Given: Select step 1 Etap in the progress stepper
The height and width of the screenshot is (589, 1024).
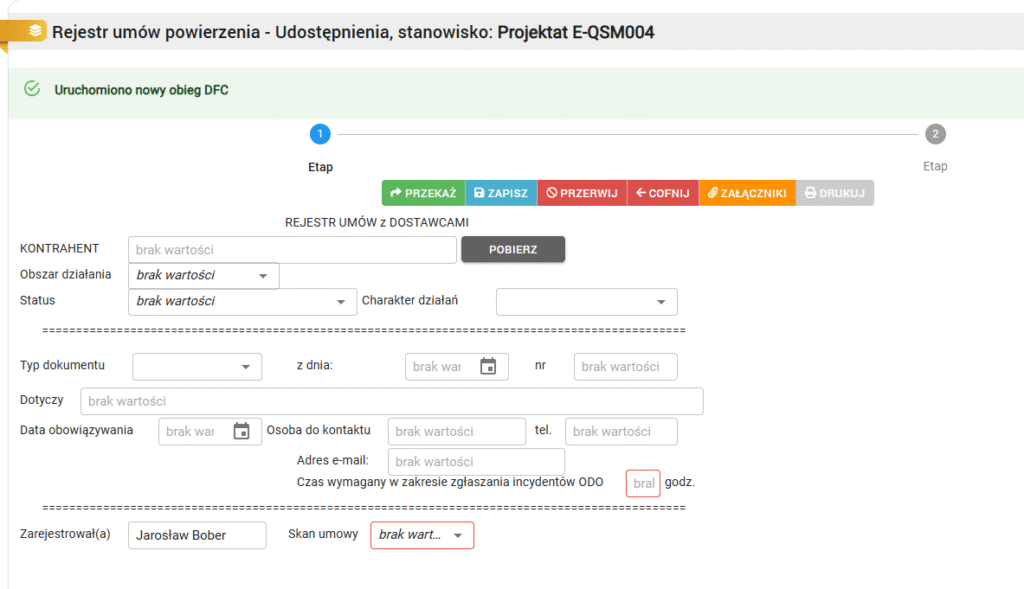Looking at the screenshot, I should 319,134.
